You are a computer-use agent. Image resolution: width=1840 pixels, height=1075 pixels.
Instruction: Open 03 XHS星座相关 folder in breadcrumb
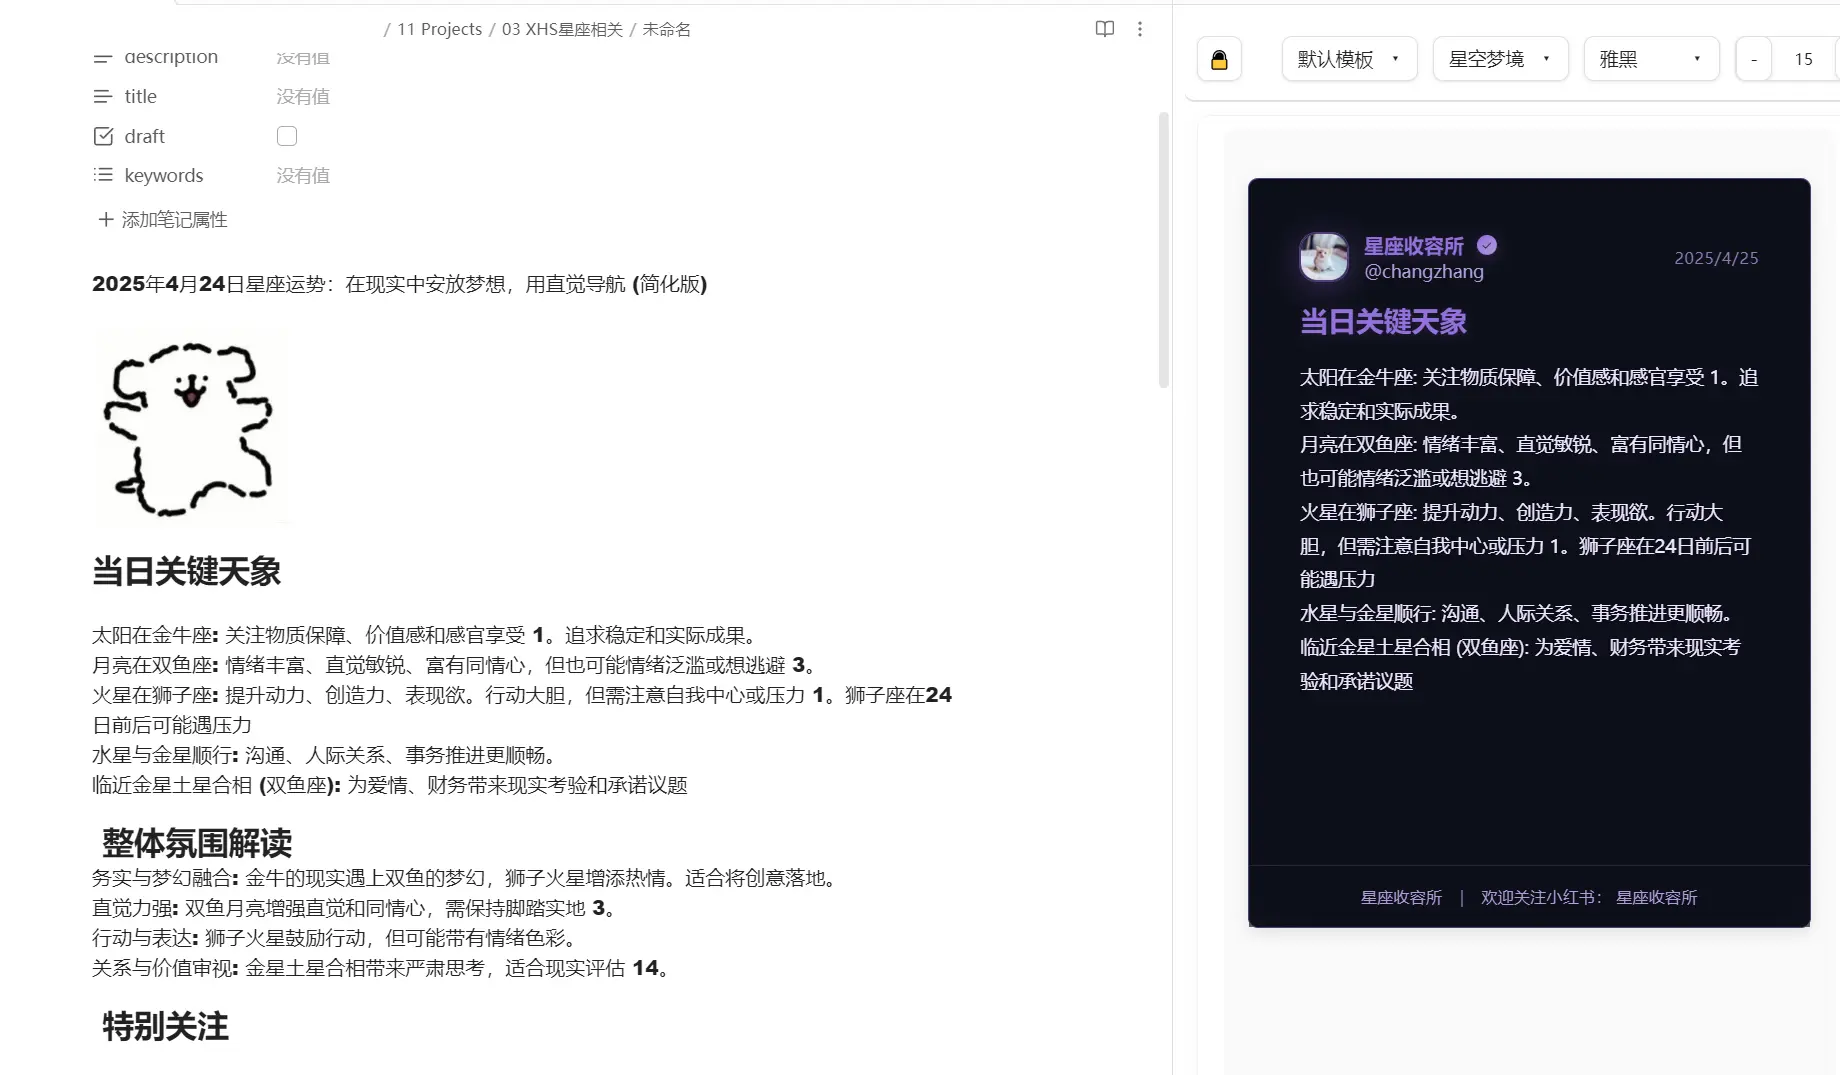coord(562,29)
